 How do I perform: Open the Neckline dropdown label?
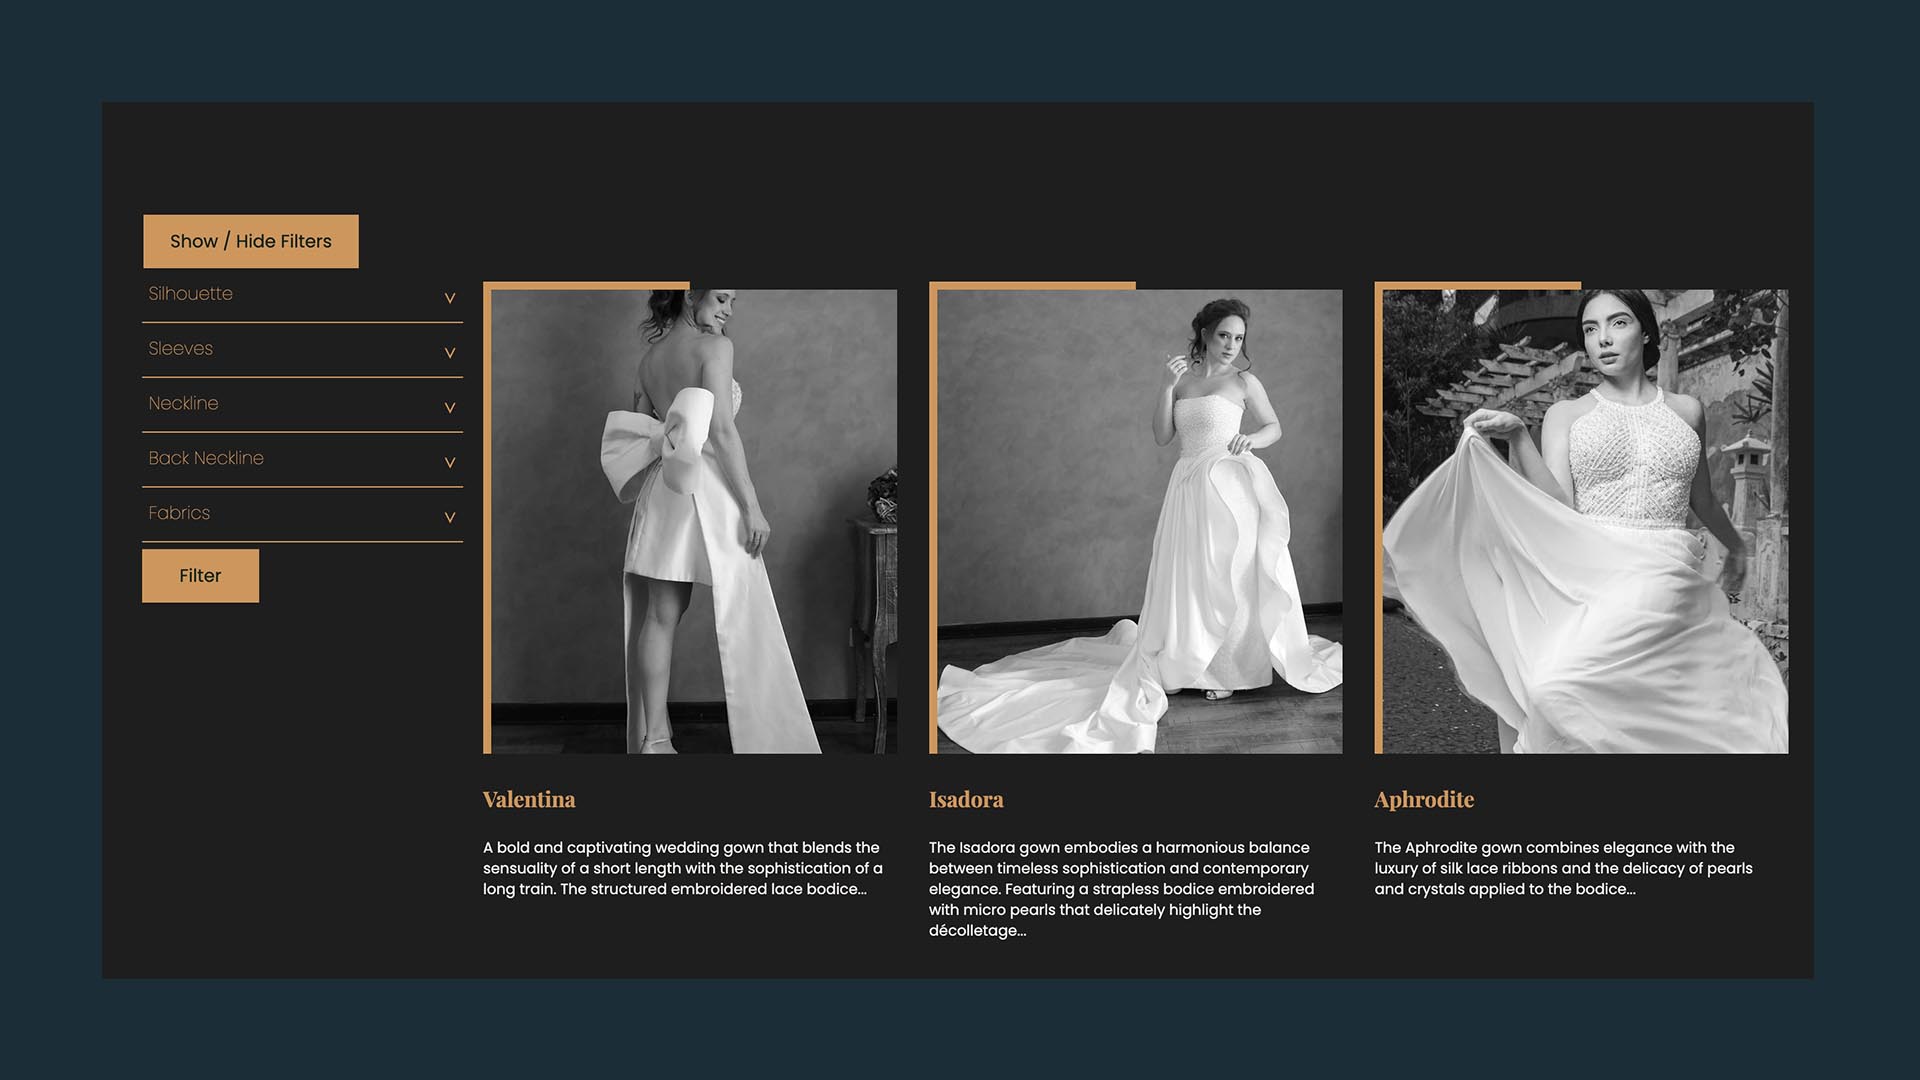183,404
